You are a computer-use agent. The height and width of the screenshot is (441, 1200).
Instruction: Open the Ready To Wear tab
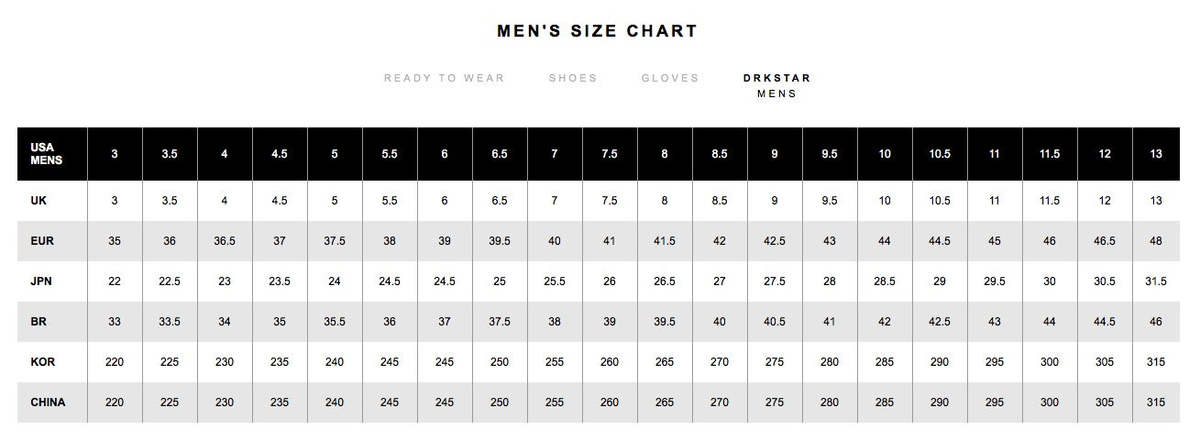tap(444, 78)
